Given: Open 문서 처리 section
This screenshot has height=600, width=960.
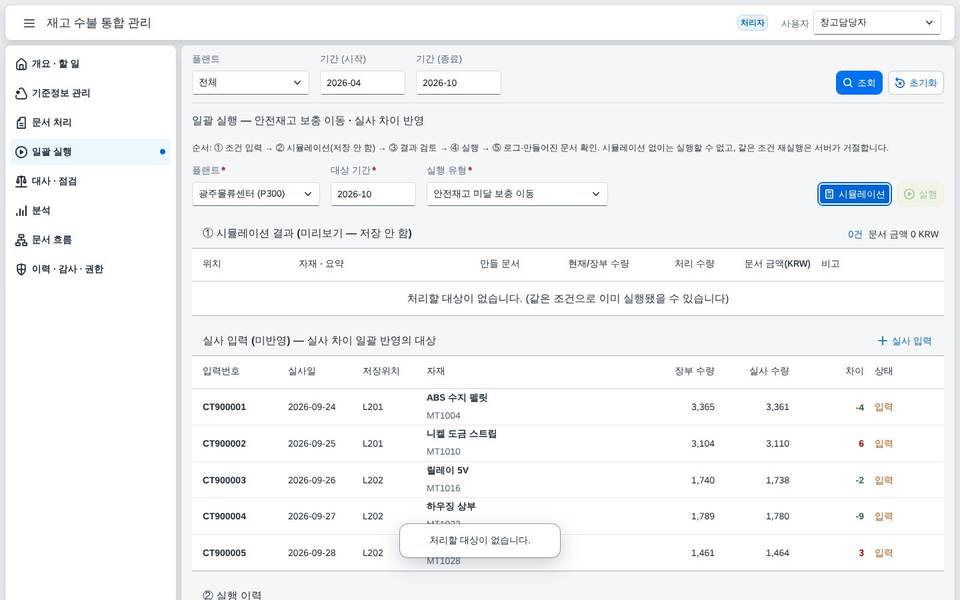Looking at the screenshot, I should (x=90, y=122).
